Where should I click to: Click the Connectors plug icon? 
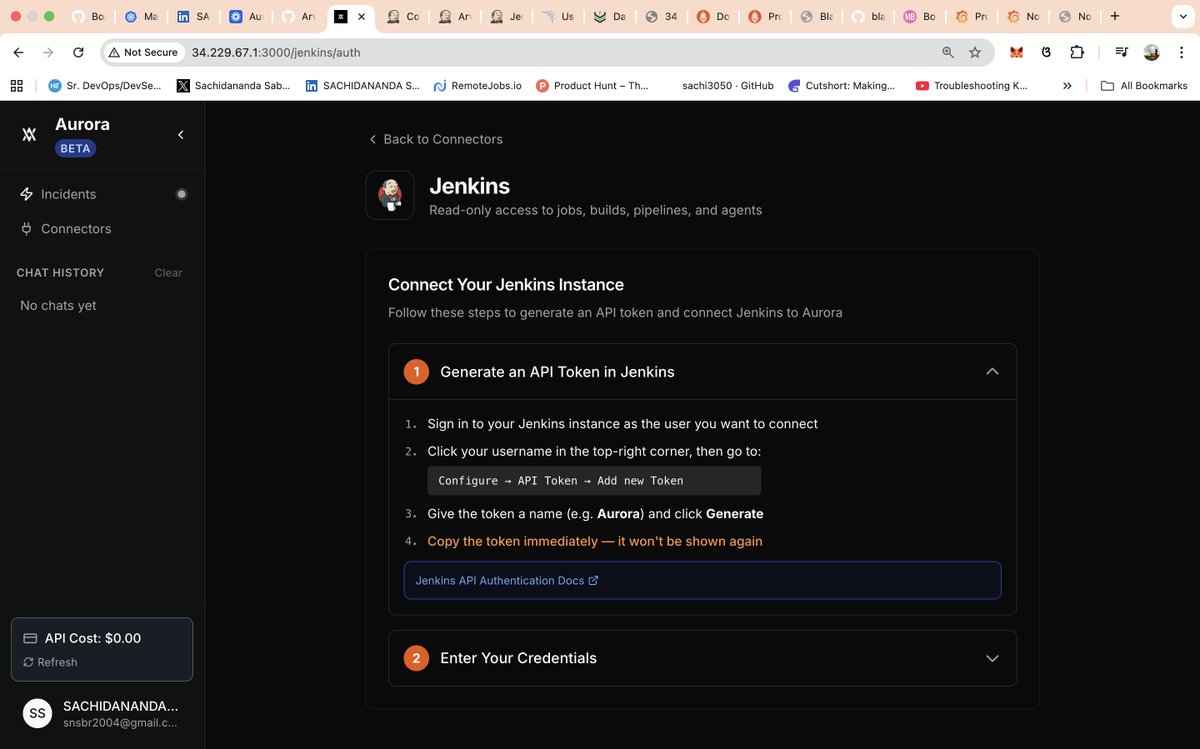pyautogui.click(x=27, y=229)
